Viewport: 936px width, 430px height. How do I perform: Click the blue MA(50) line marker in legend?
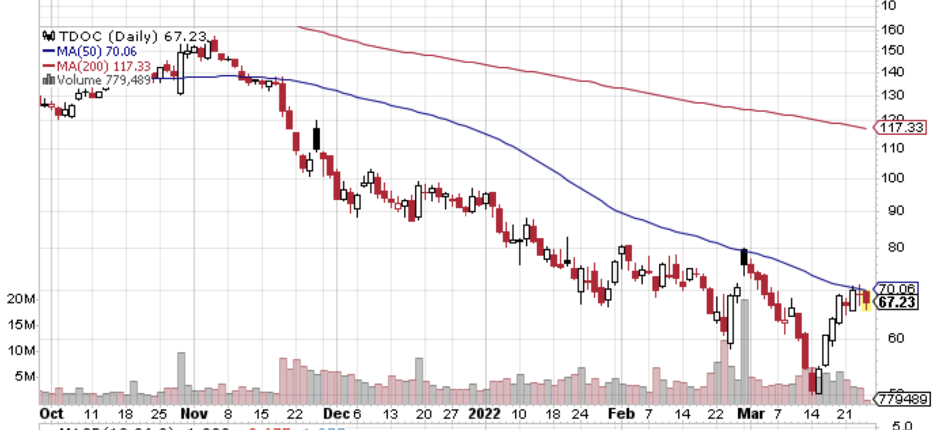[x=48, y=51]
